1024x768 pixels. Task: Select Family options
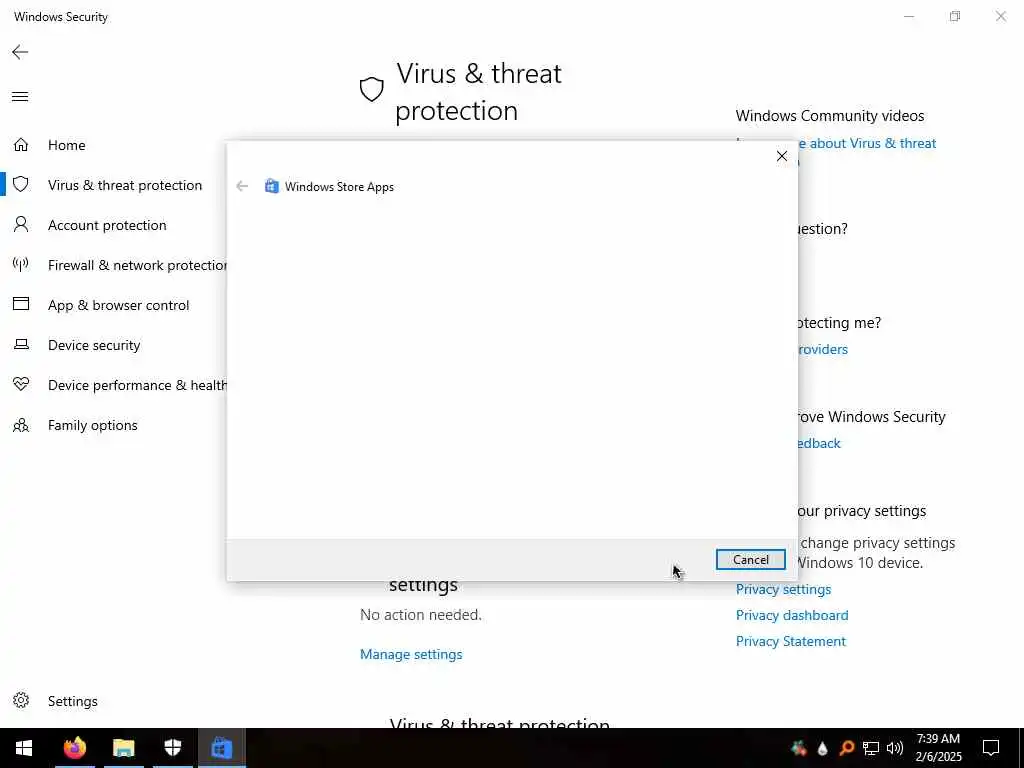point(93,425)
